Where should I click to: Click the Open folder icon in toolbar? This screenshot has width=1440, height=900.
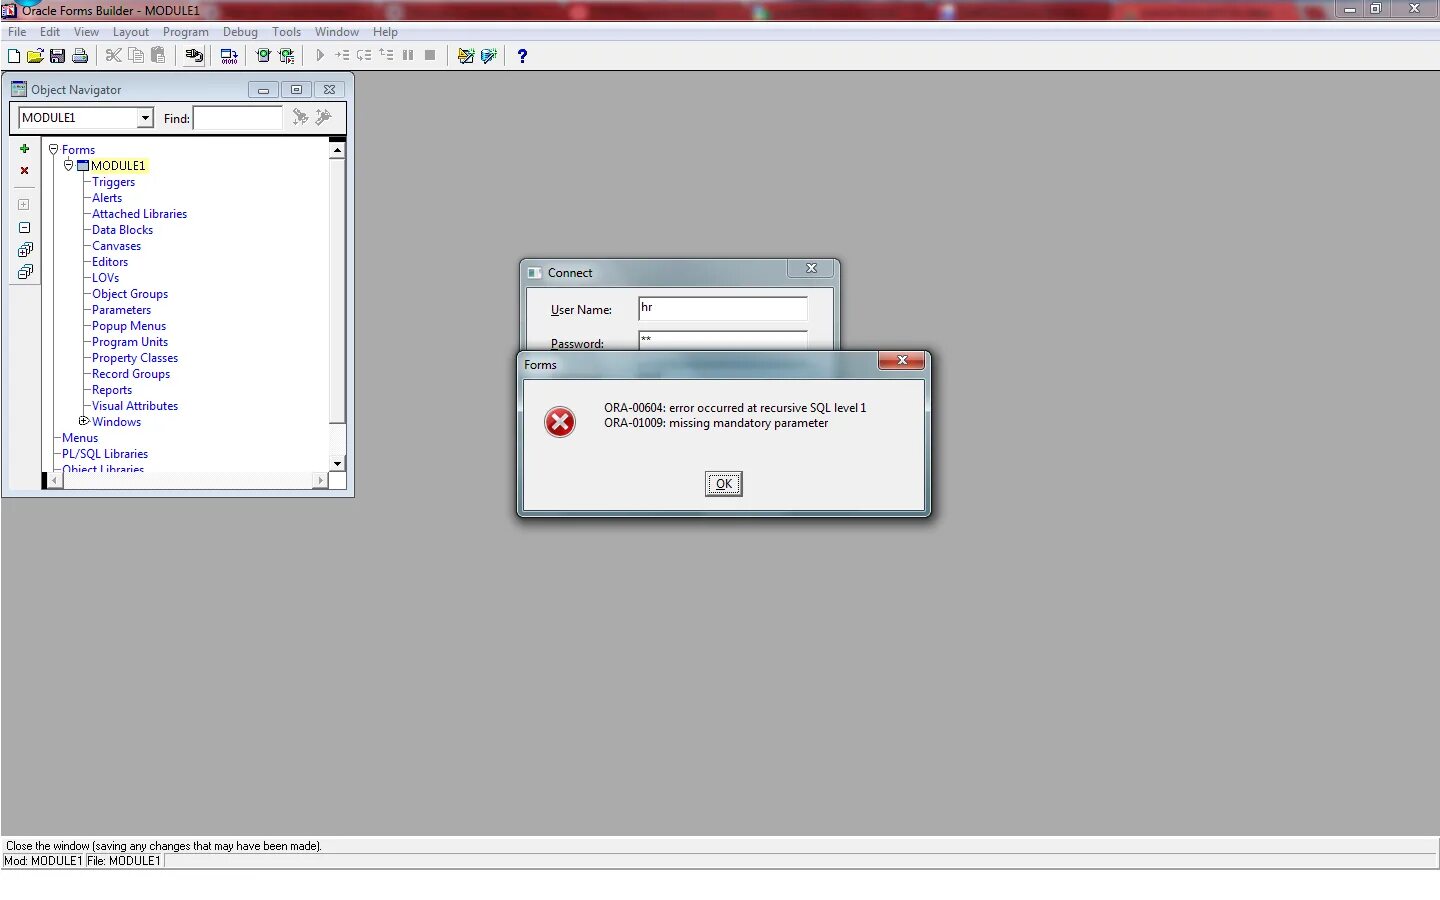35,56
